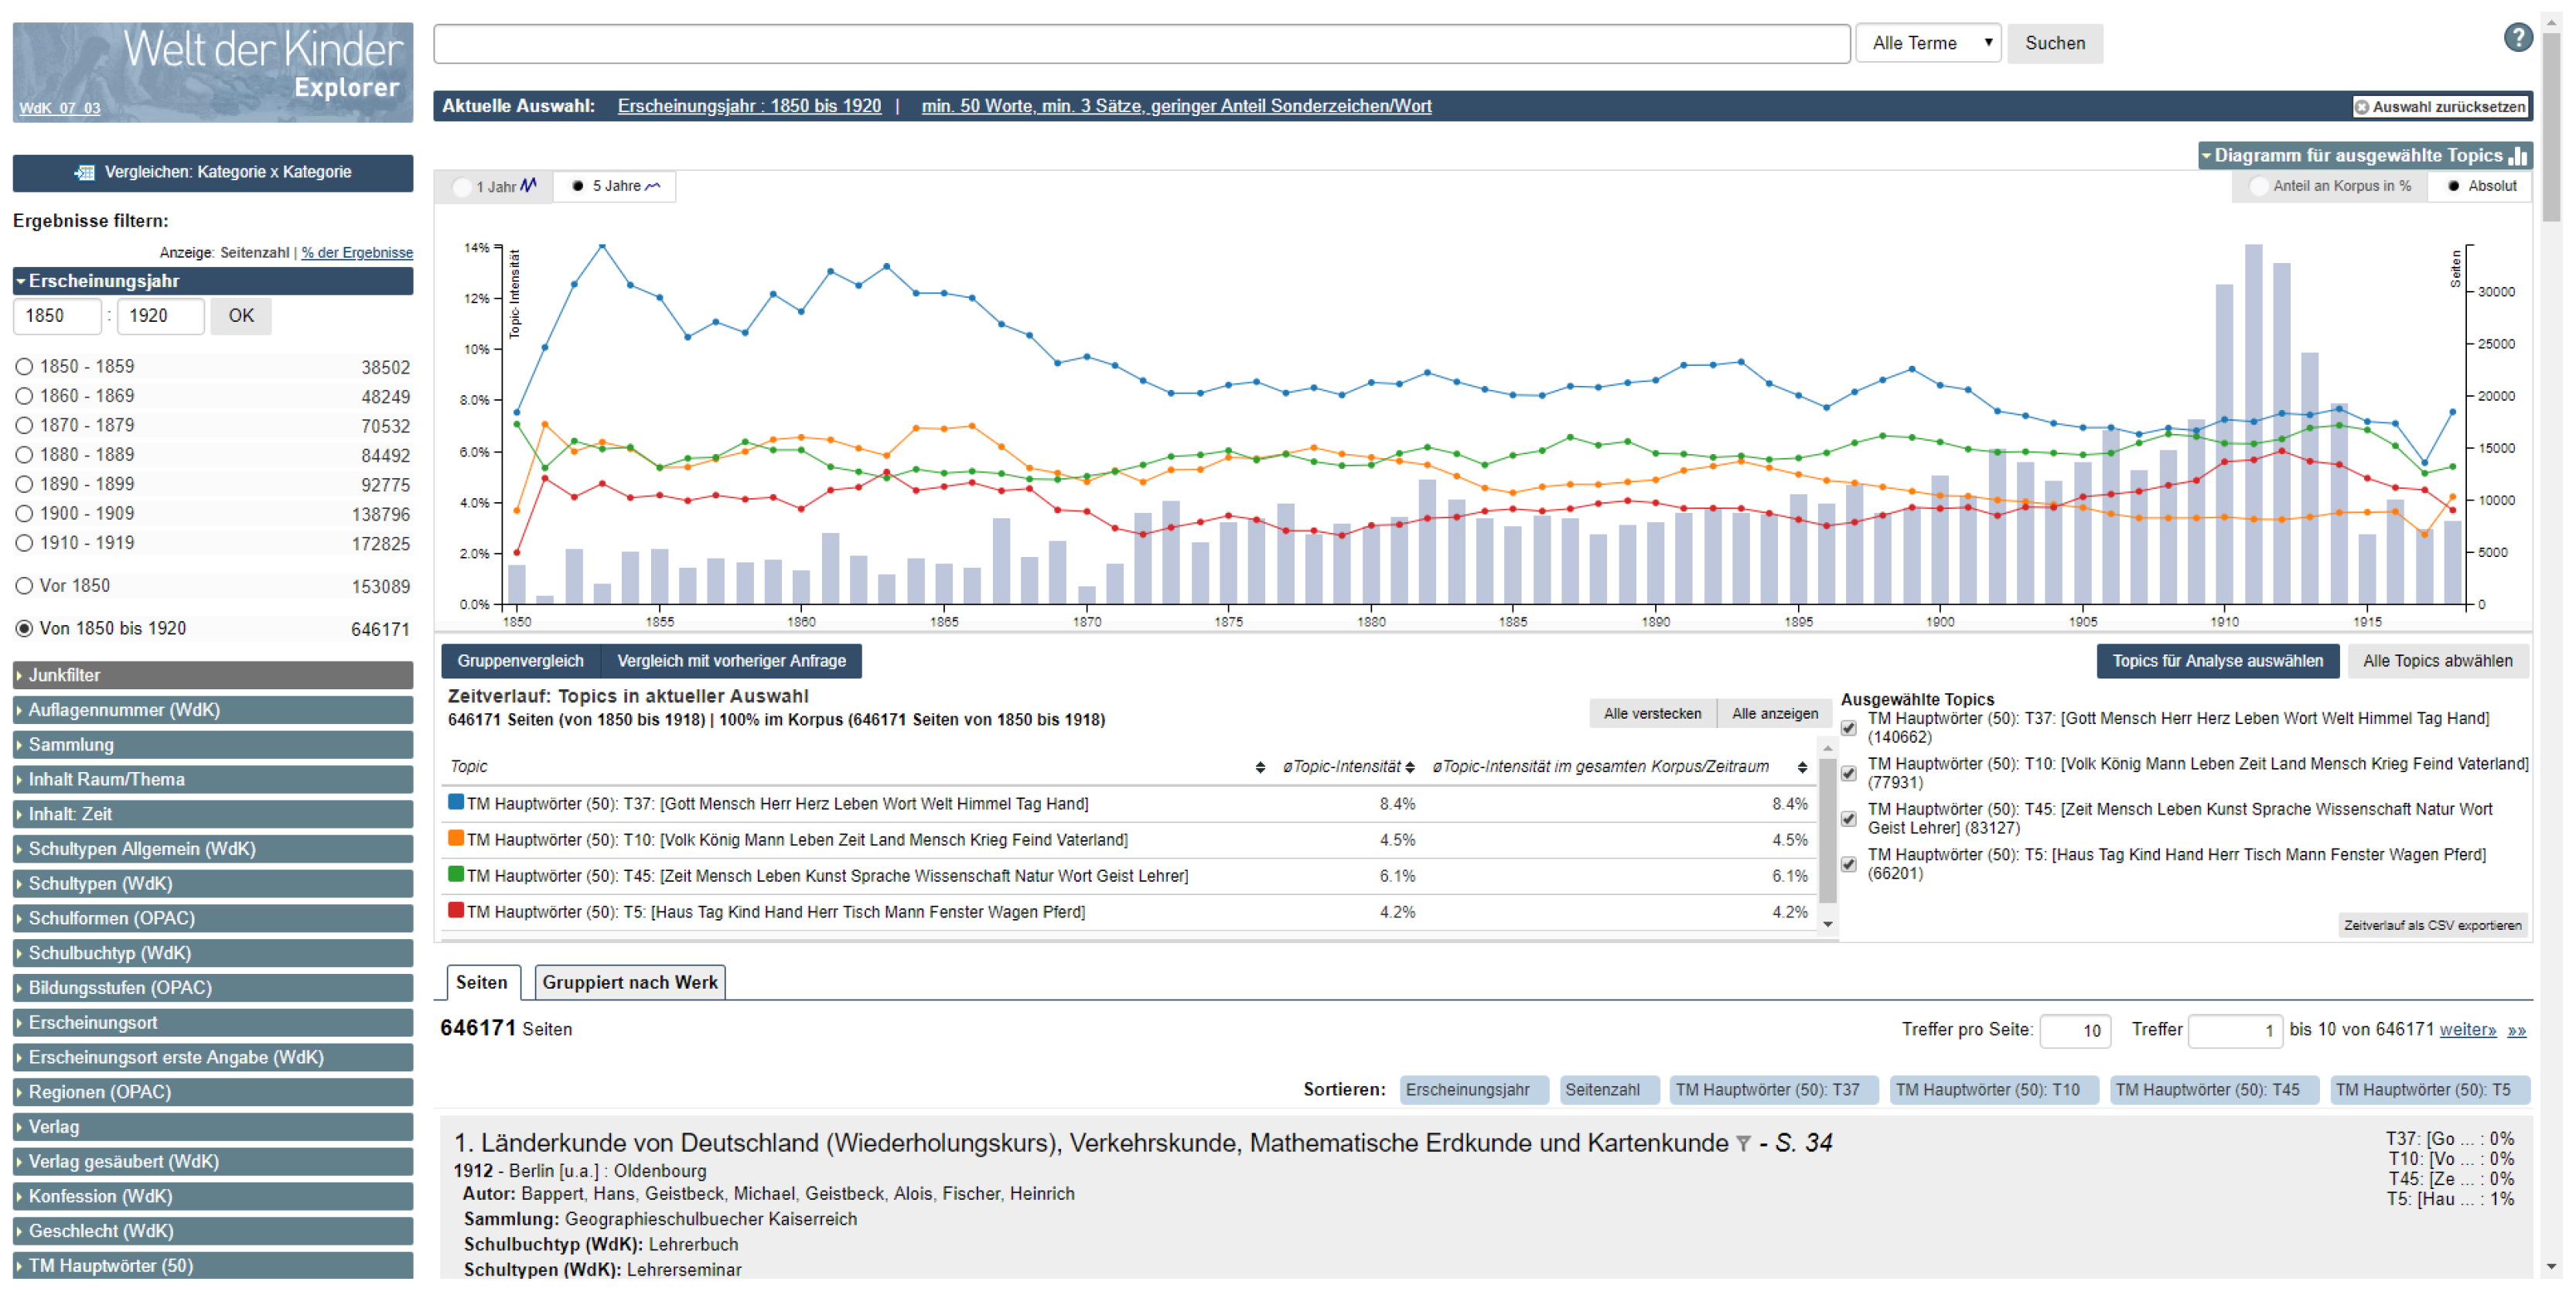Select the 1 Jahr chart interval
Screen dimensions: 2576x1295
[x=463, y=187]
